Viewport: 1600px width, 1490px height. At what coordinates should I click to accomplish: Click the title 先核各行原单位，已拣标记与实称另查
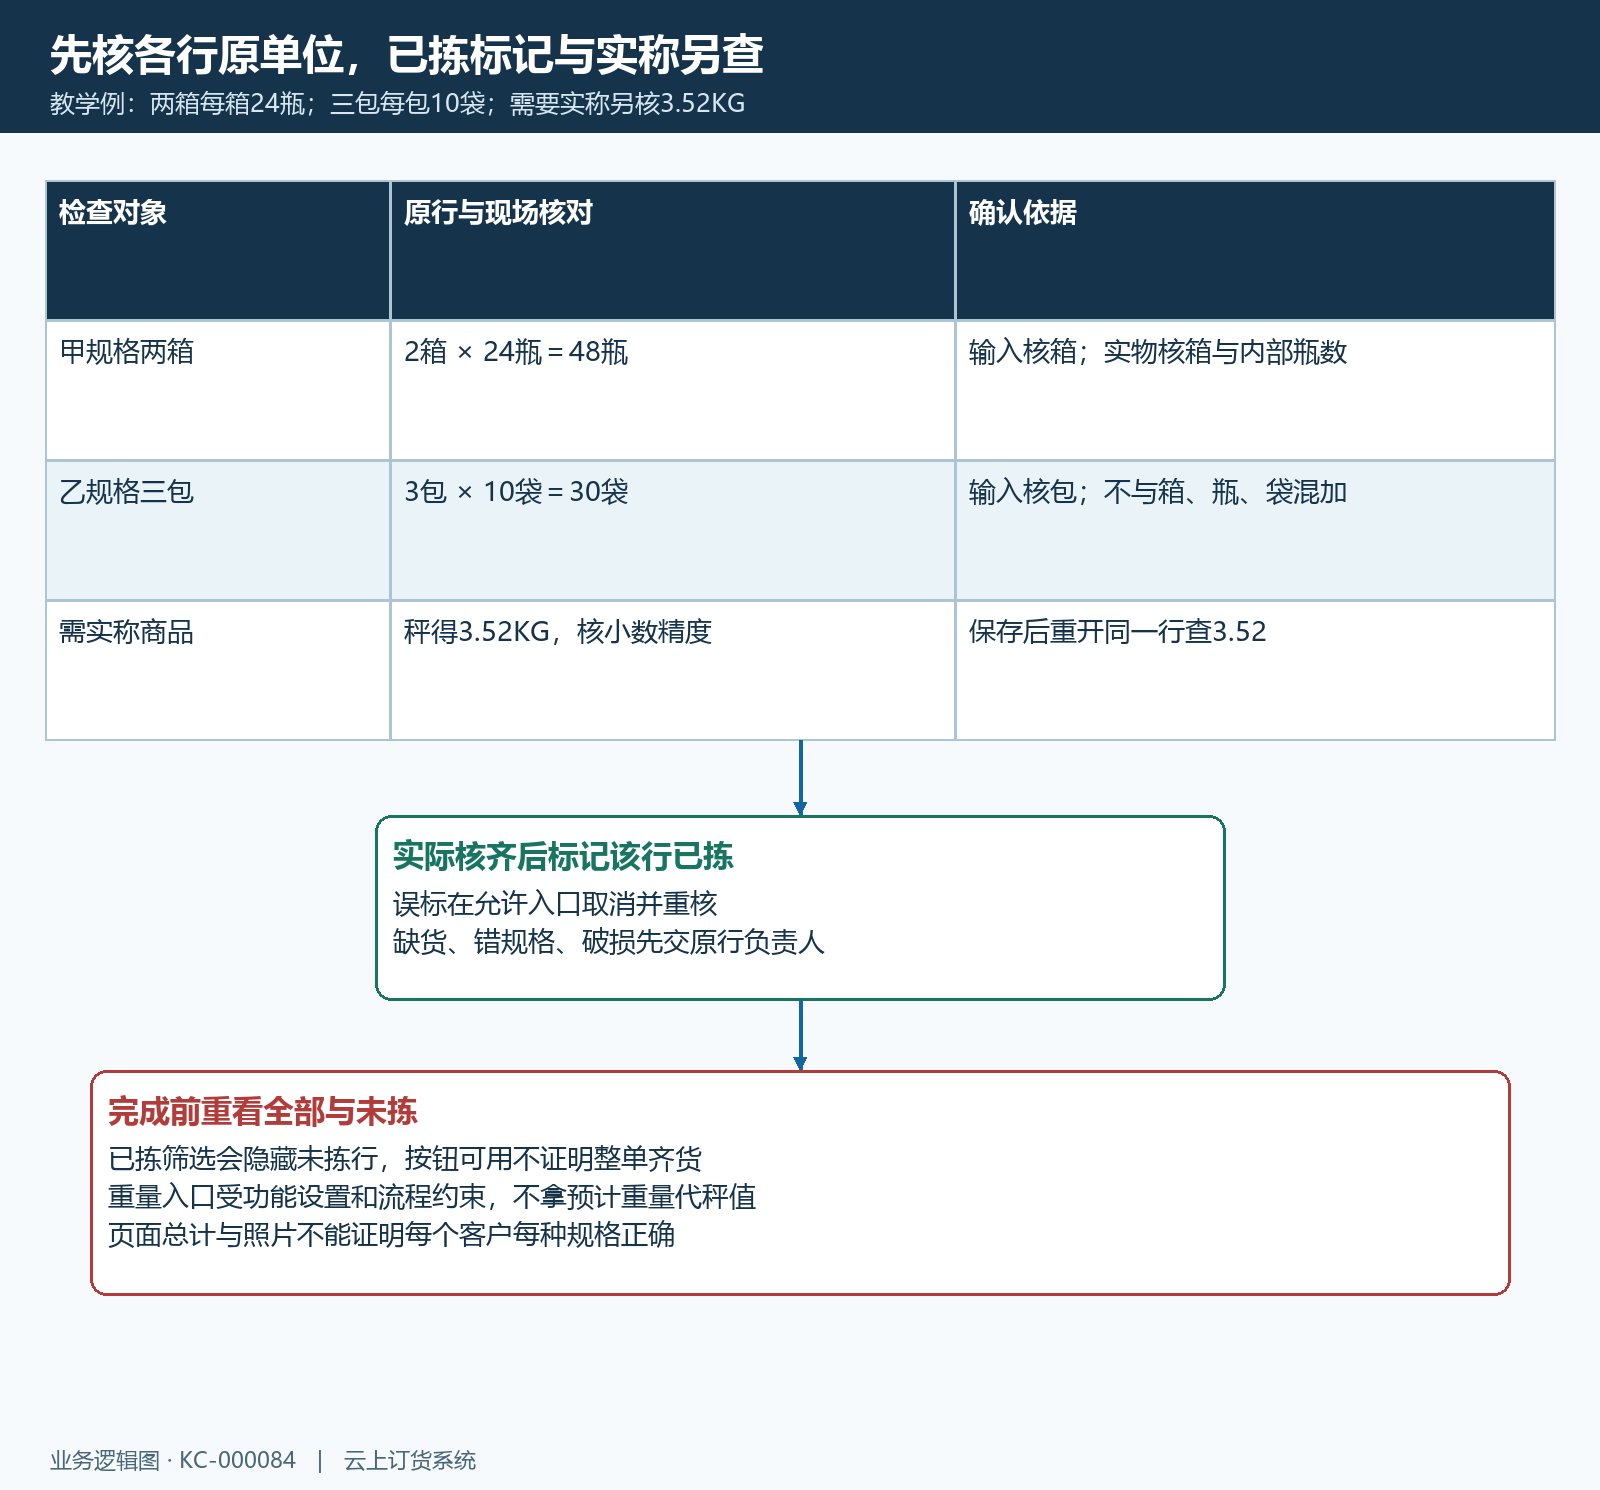407,55
